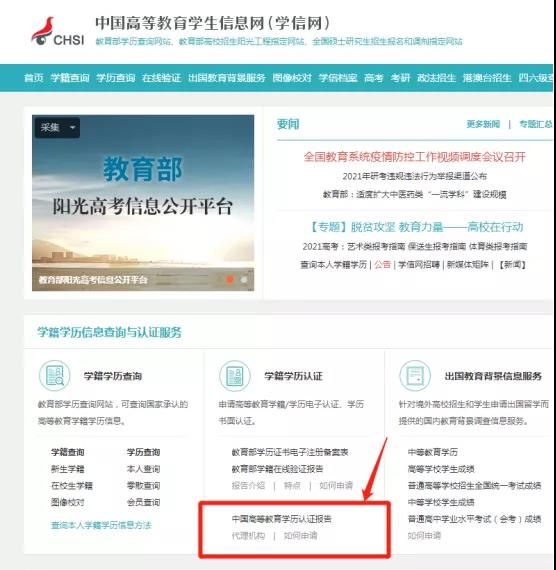Click the 【新闻】 link
556x570 pixels.
point(513,265)
